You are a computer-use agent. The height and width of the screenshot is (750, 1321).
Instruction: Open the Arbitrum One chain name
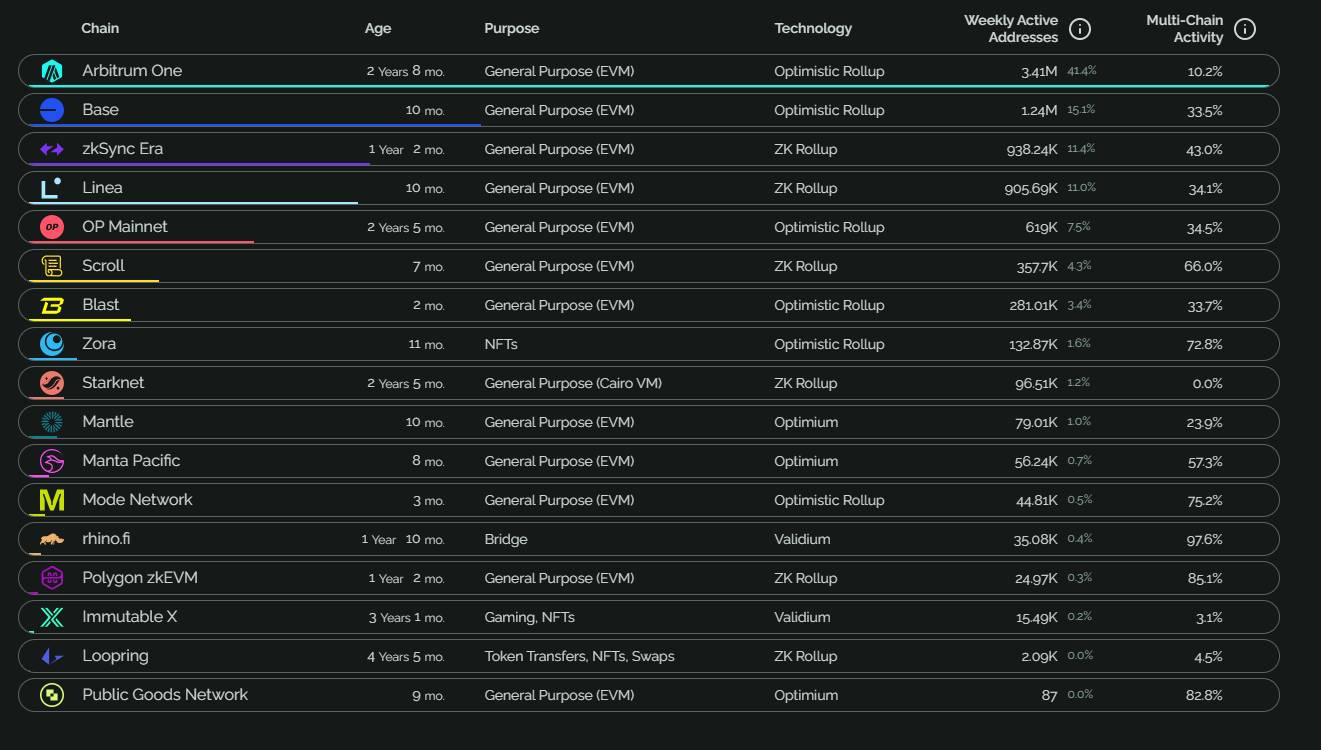click(x=132, y=70)
